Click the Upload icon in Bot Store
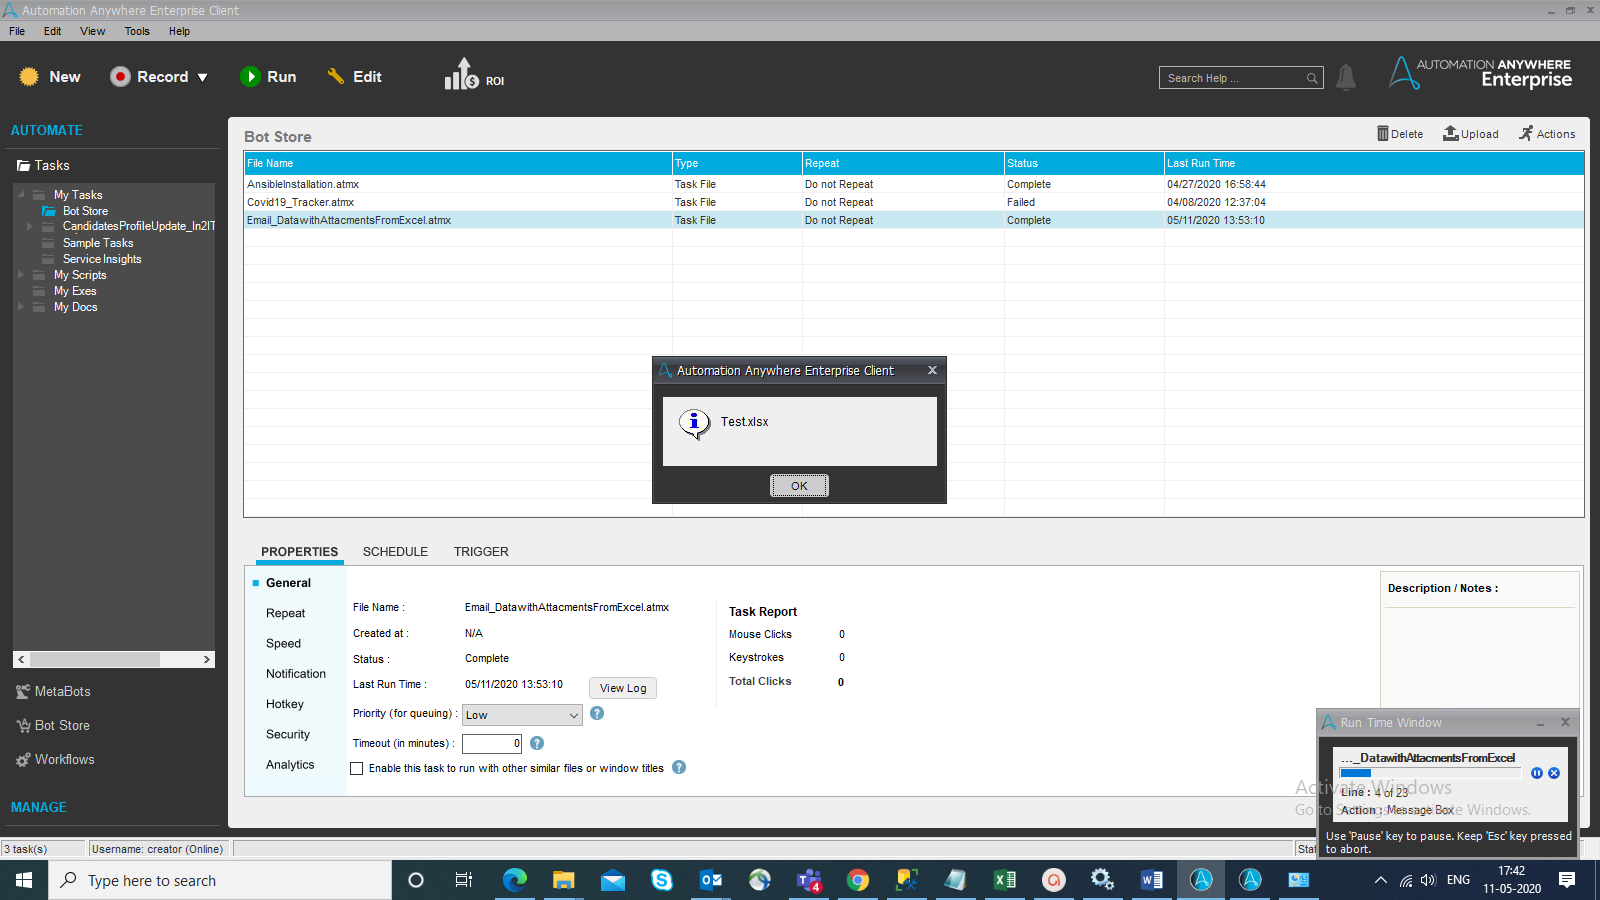This screenshot has height=900, width=1600. coord(1450,134)
